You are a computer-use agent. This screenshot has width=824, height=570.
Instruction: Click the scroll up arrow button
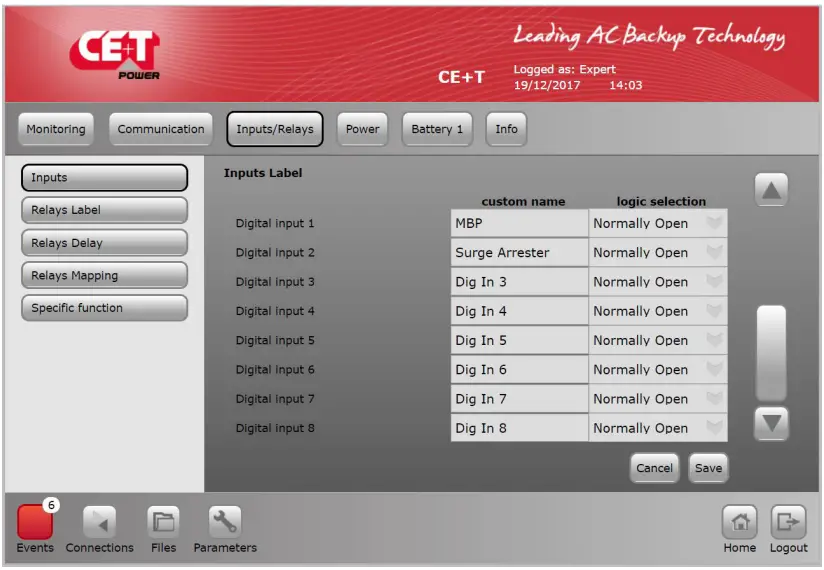(771, 190)
